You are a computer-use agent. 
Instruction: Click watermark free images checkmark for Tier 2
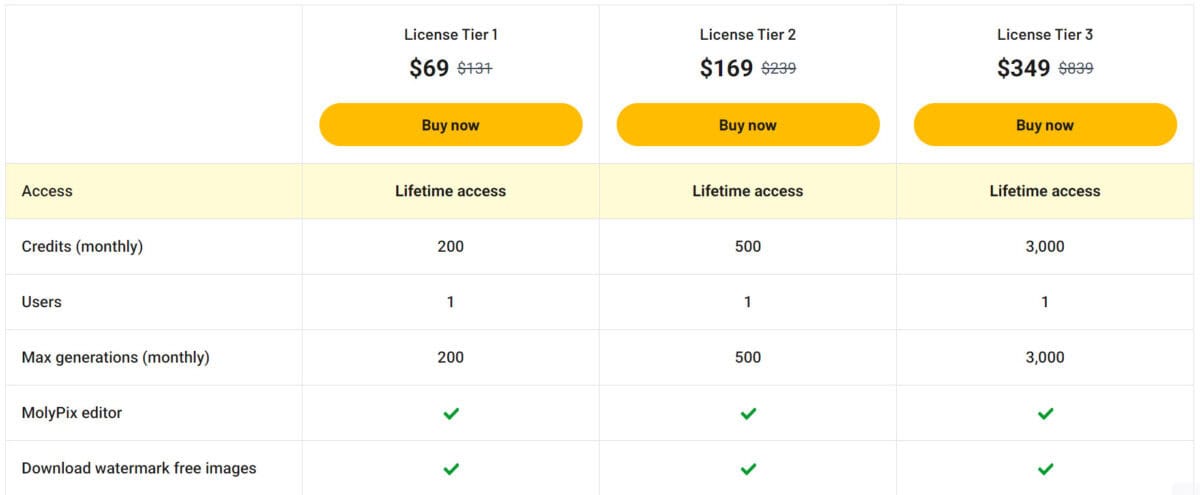(x=748, y=468)
